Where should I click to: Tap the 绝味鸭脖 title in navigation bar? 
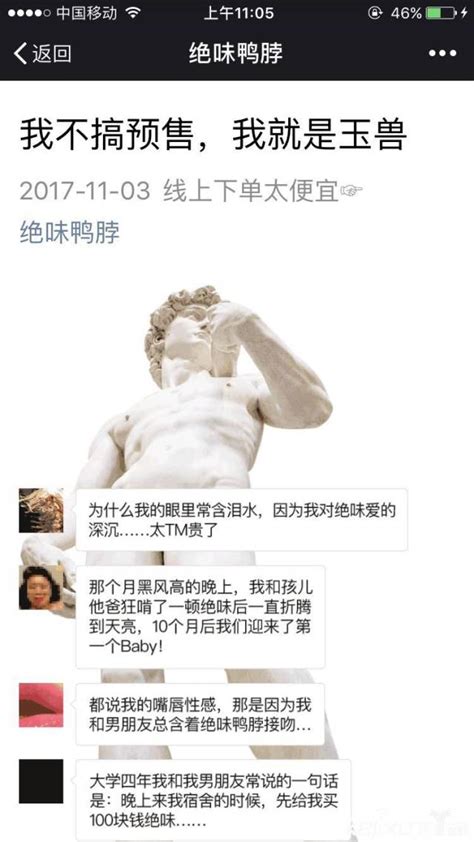[x=236, y=54]
